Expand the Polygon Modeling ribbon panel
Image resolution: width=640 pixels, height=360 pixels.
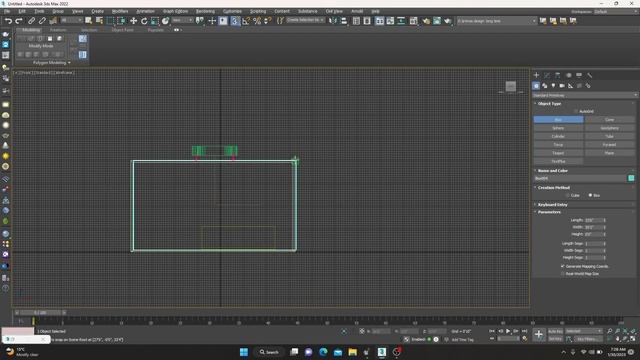[51, 63]
